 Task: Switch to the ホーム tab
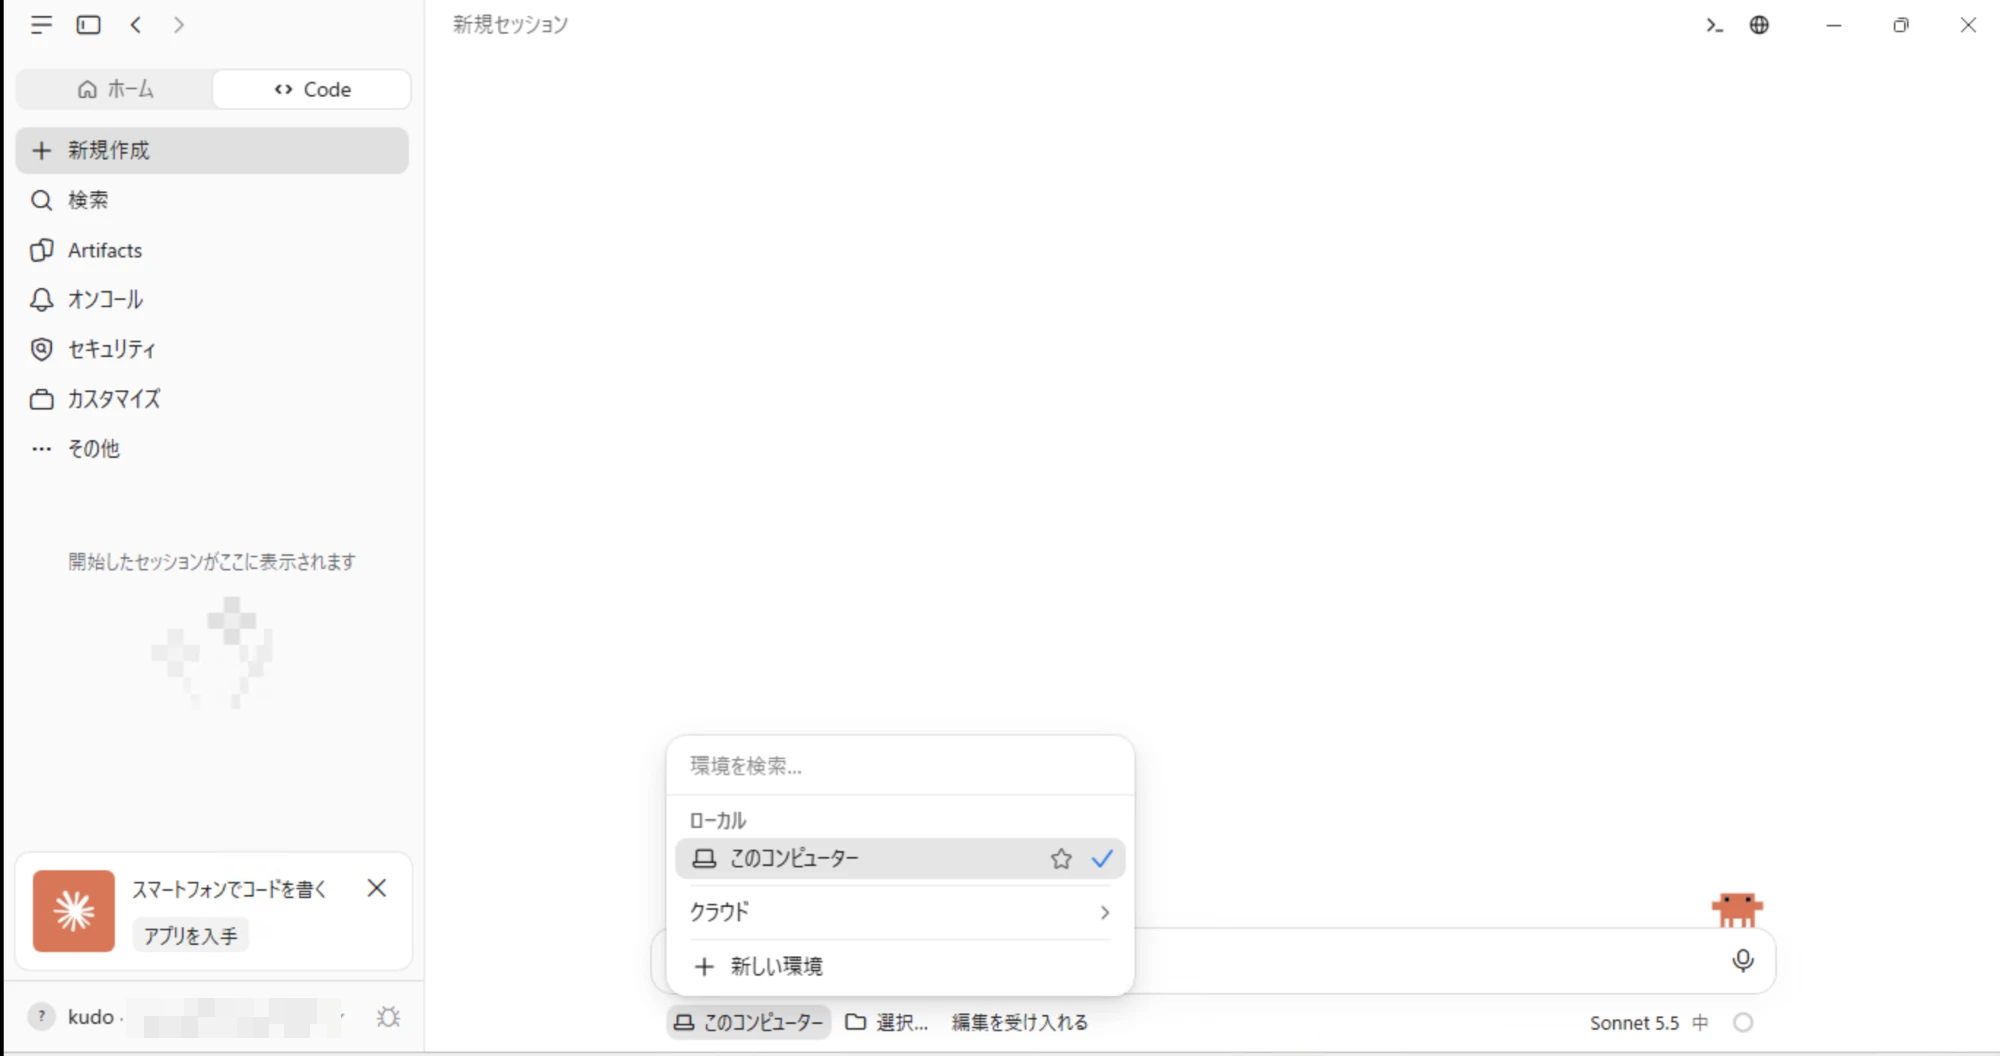tap(115, 89)
